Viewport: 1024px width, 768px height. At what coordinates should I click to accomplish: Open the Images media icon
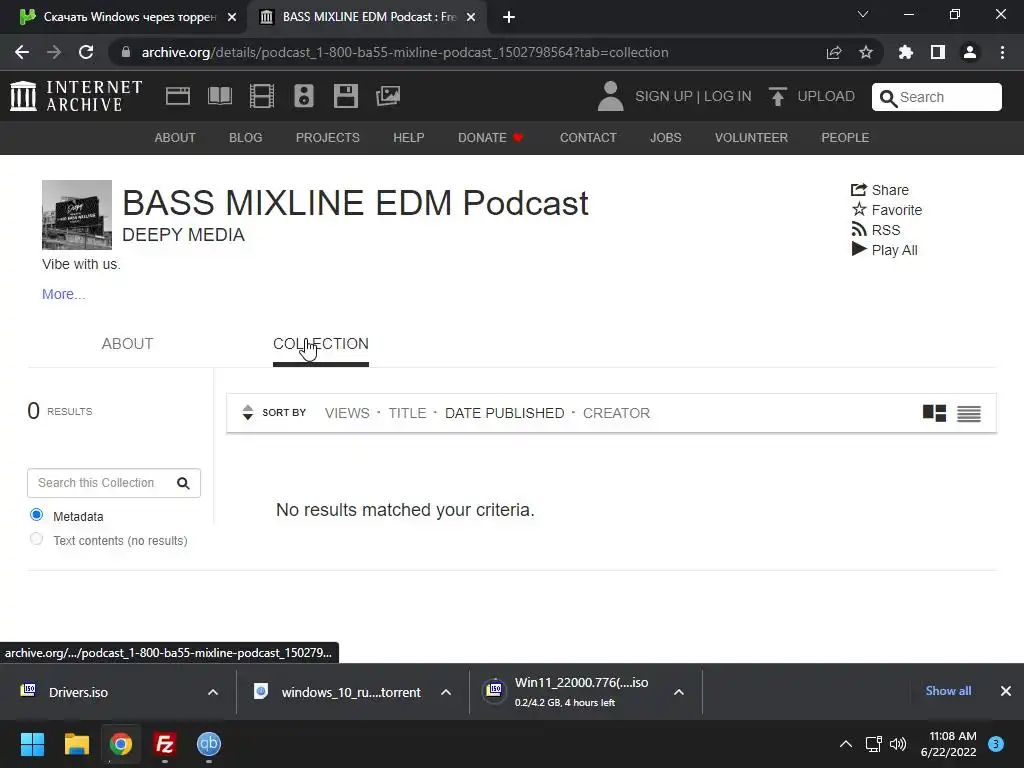coord(388,96)
